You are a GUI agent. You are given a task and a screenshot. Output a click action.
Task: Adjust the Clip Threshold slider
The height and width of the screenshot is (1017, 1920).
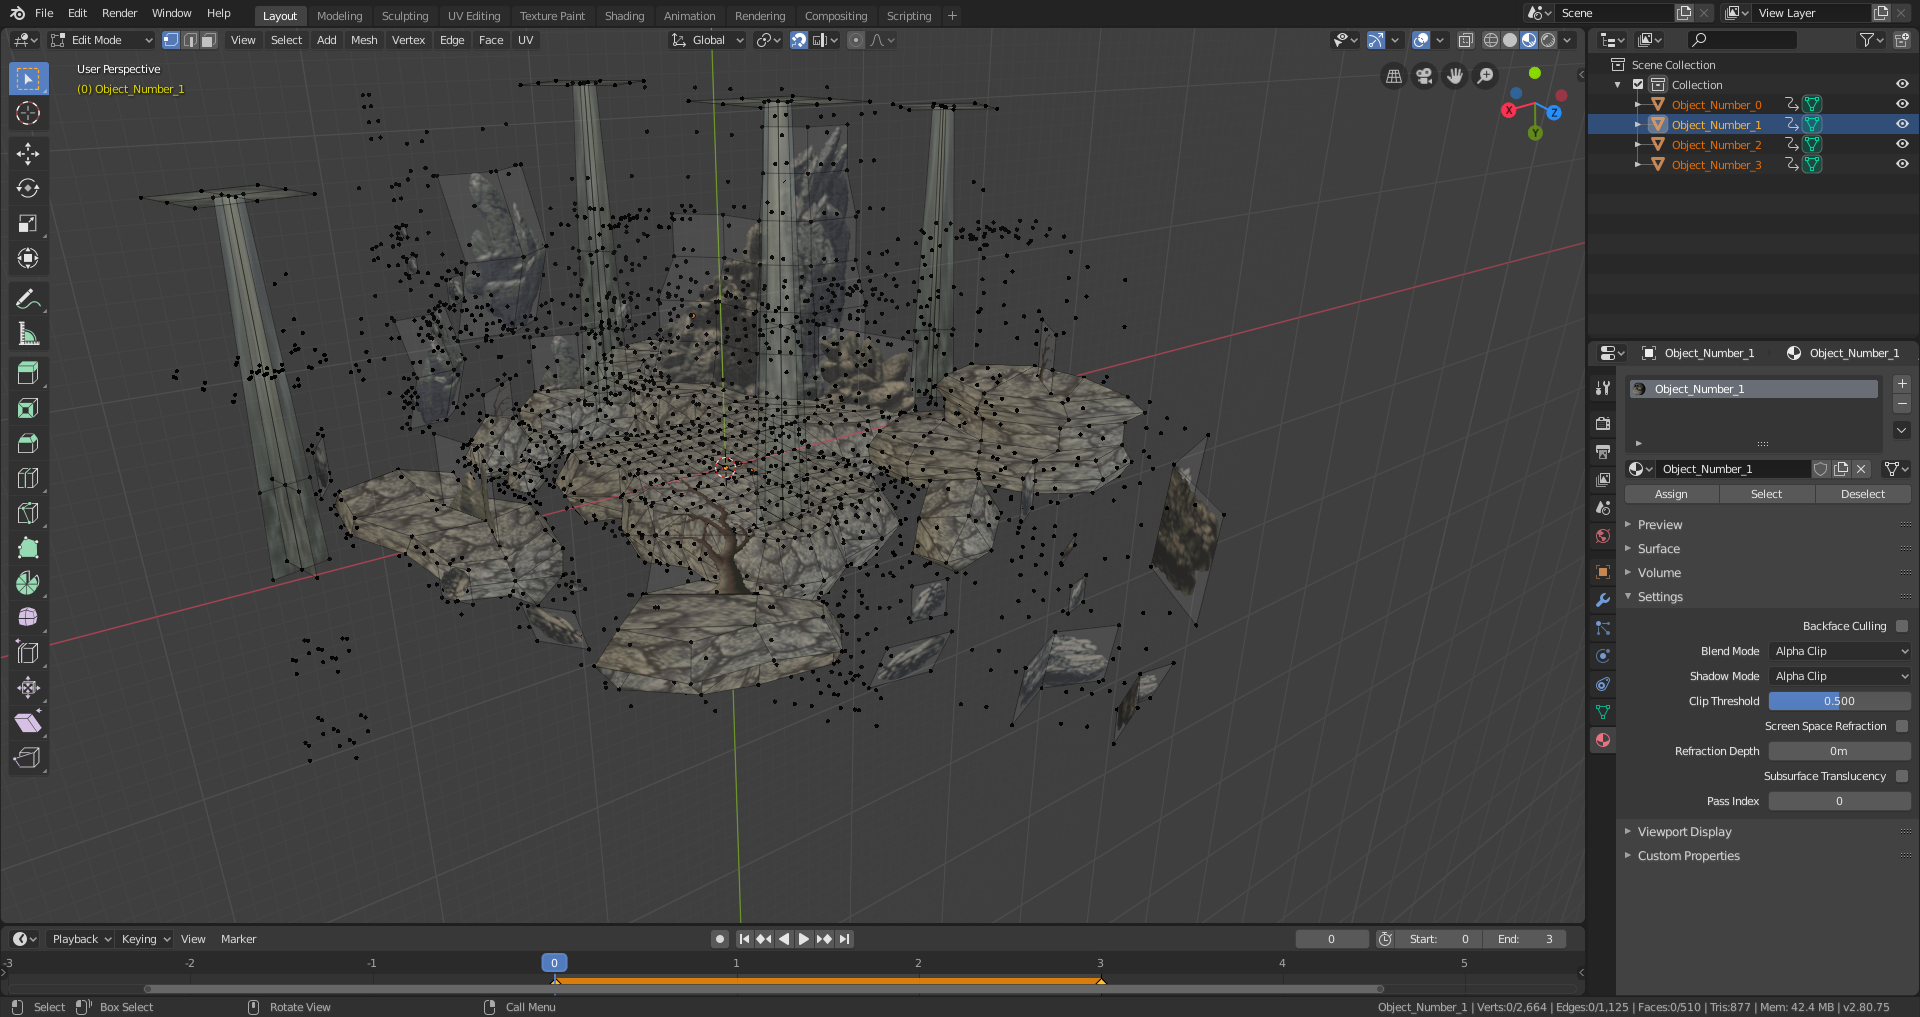[x=1838, y=701]
